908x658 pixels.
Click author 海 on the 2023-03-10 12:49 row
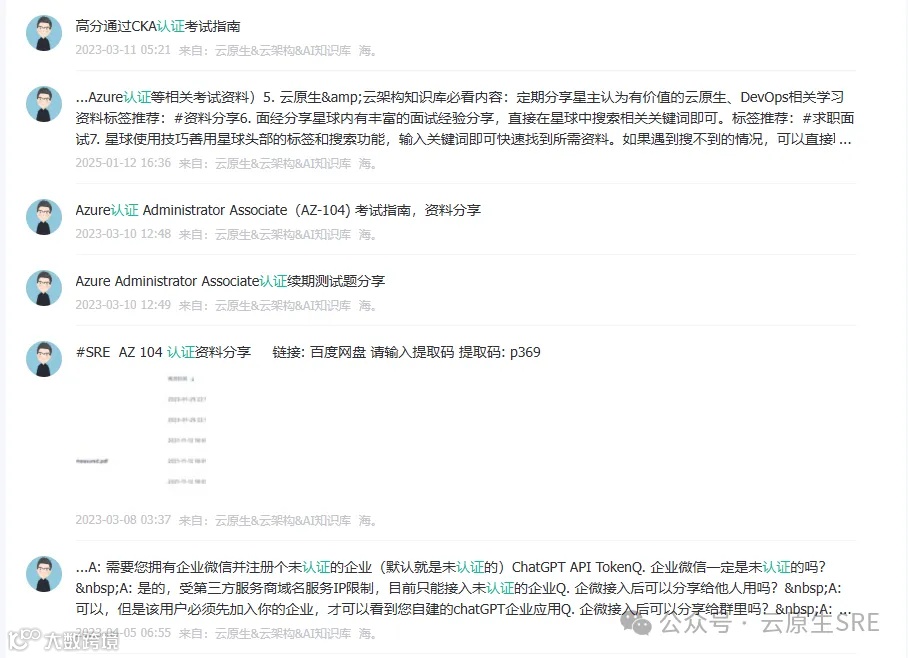(x=367, y=305)
